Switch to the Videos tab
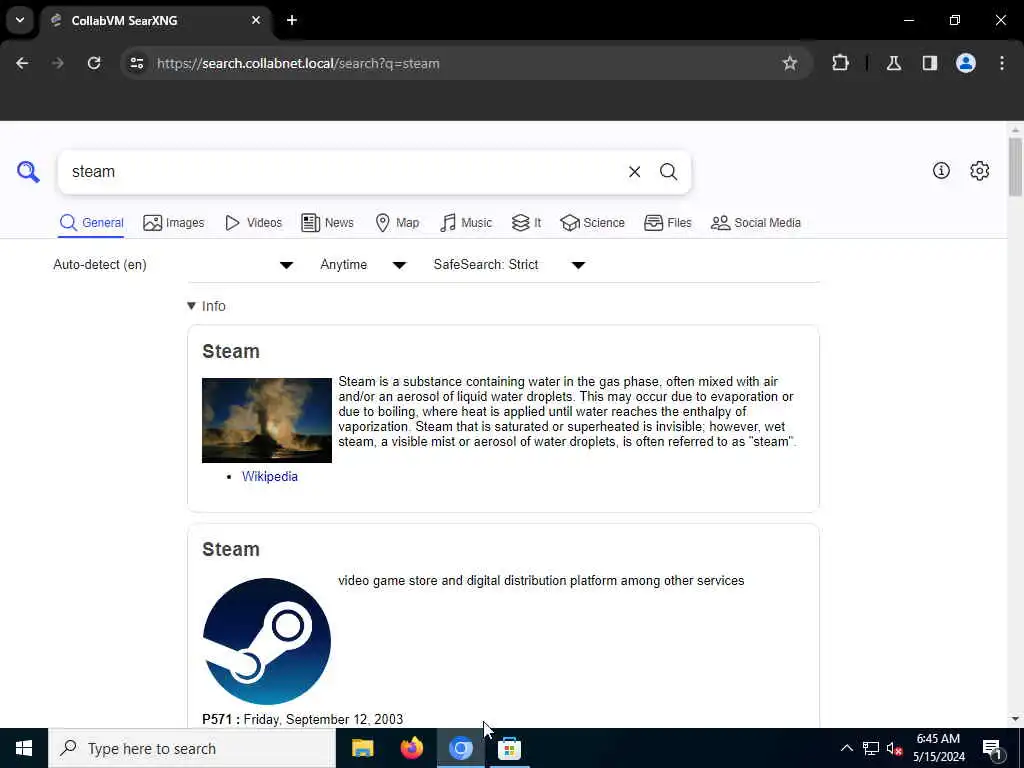Screen dimensions: 1024x768 pos(253,223)
